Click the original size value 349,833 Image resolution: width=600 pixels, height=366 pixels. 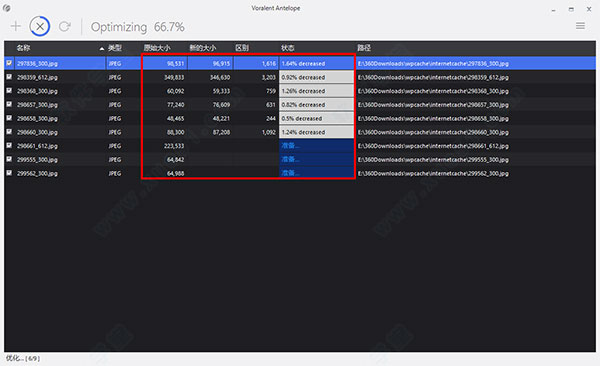pyautogui.click(x=174, y=77)
